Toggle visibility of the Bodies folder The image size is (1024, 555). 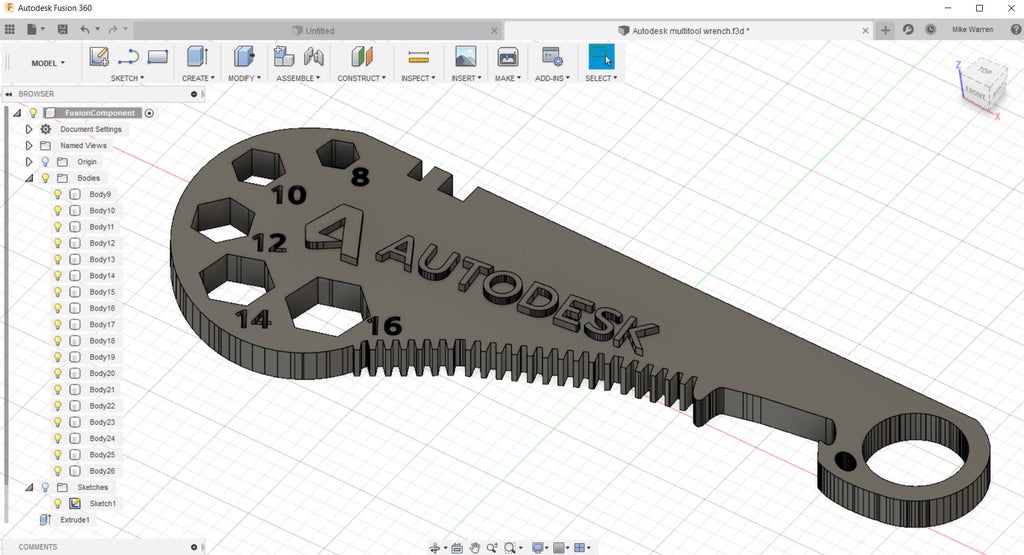45,178
